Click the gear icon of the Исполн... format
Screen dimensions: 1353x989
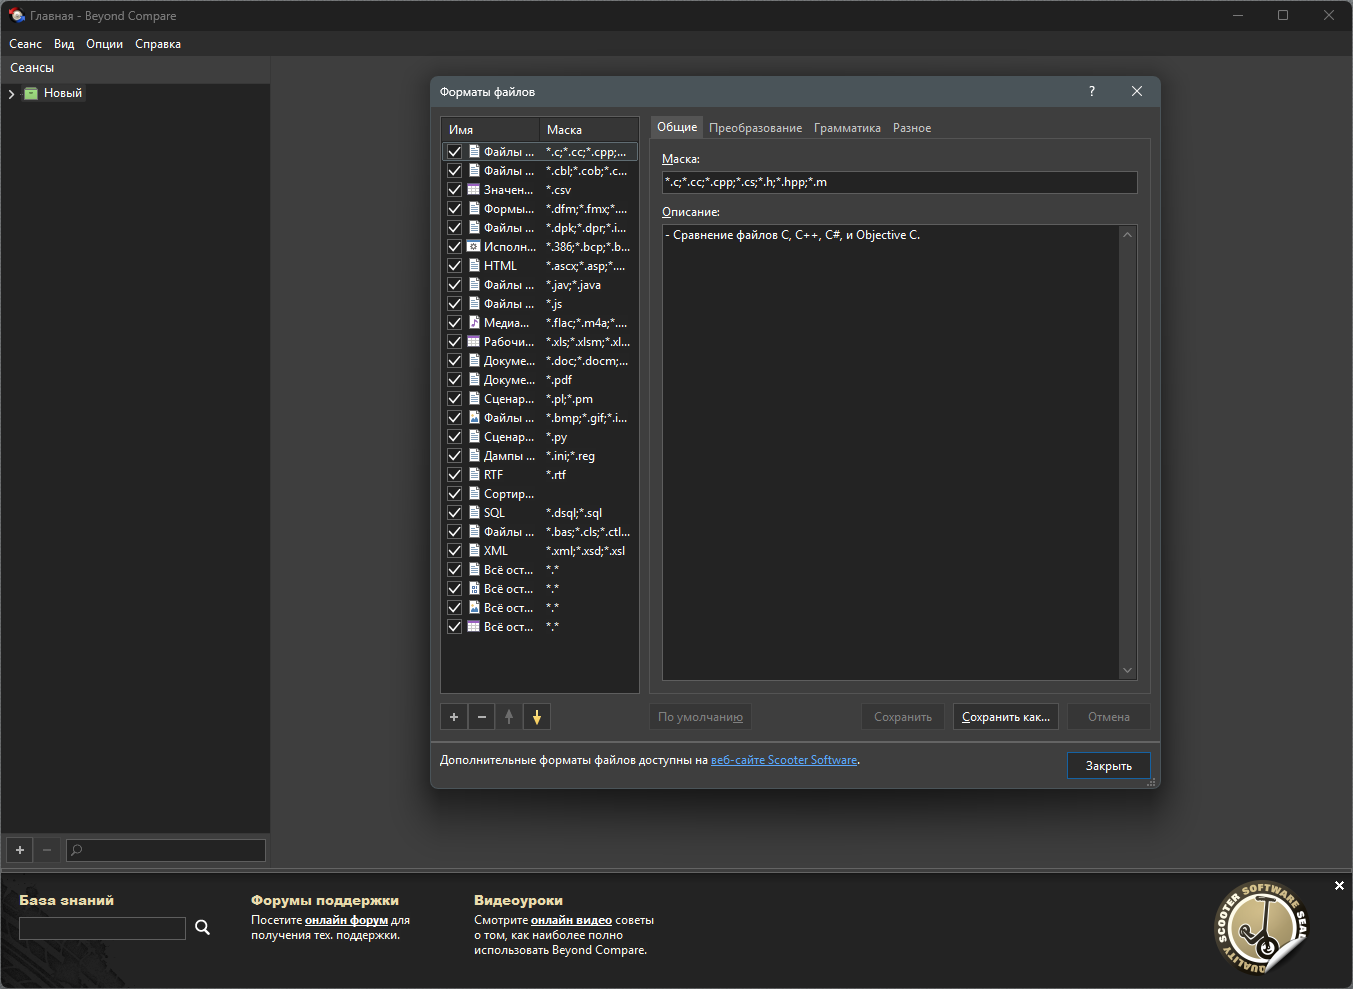click(474, 247)
